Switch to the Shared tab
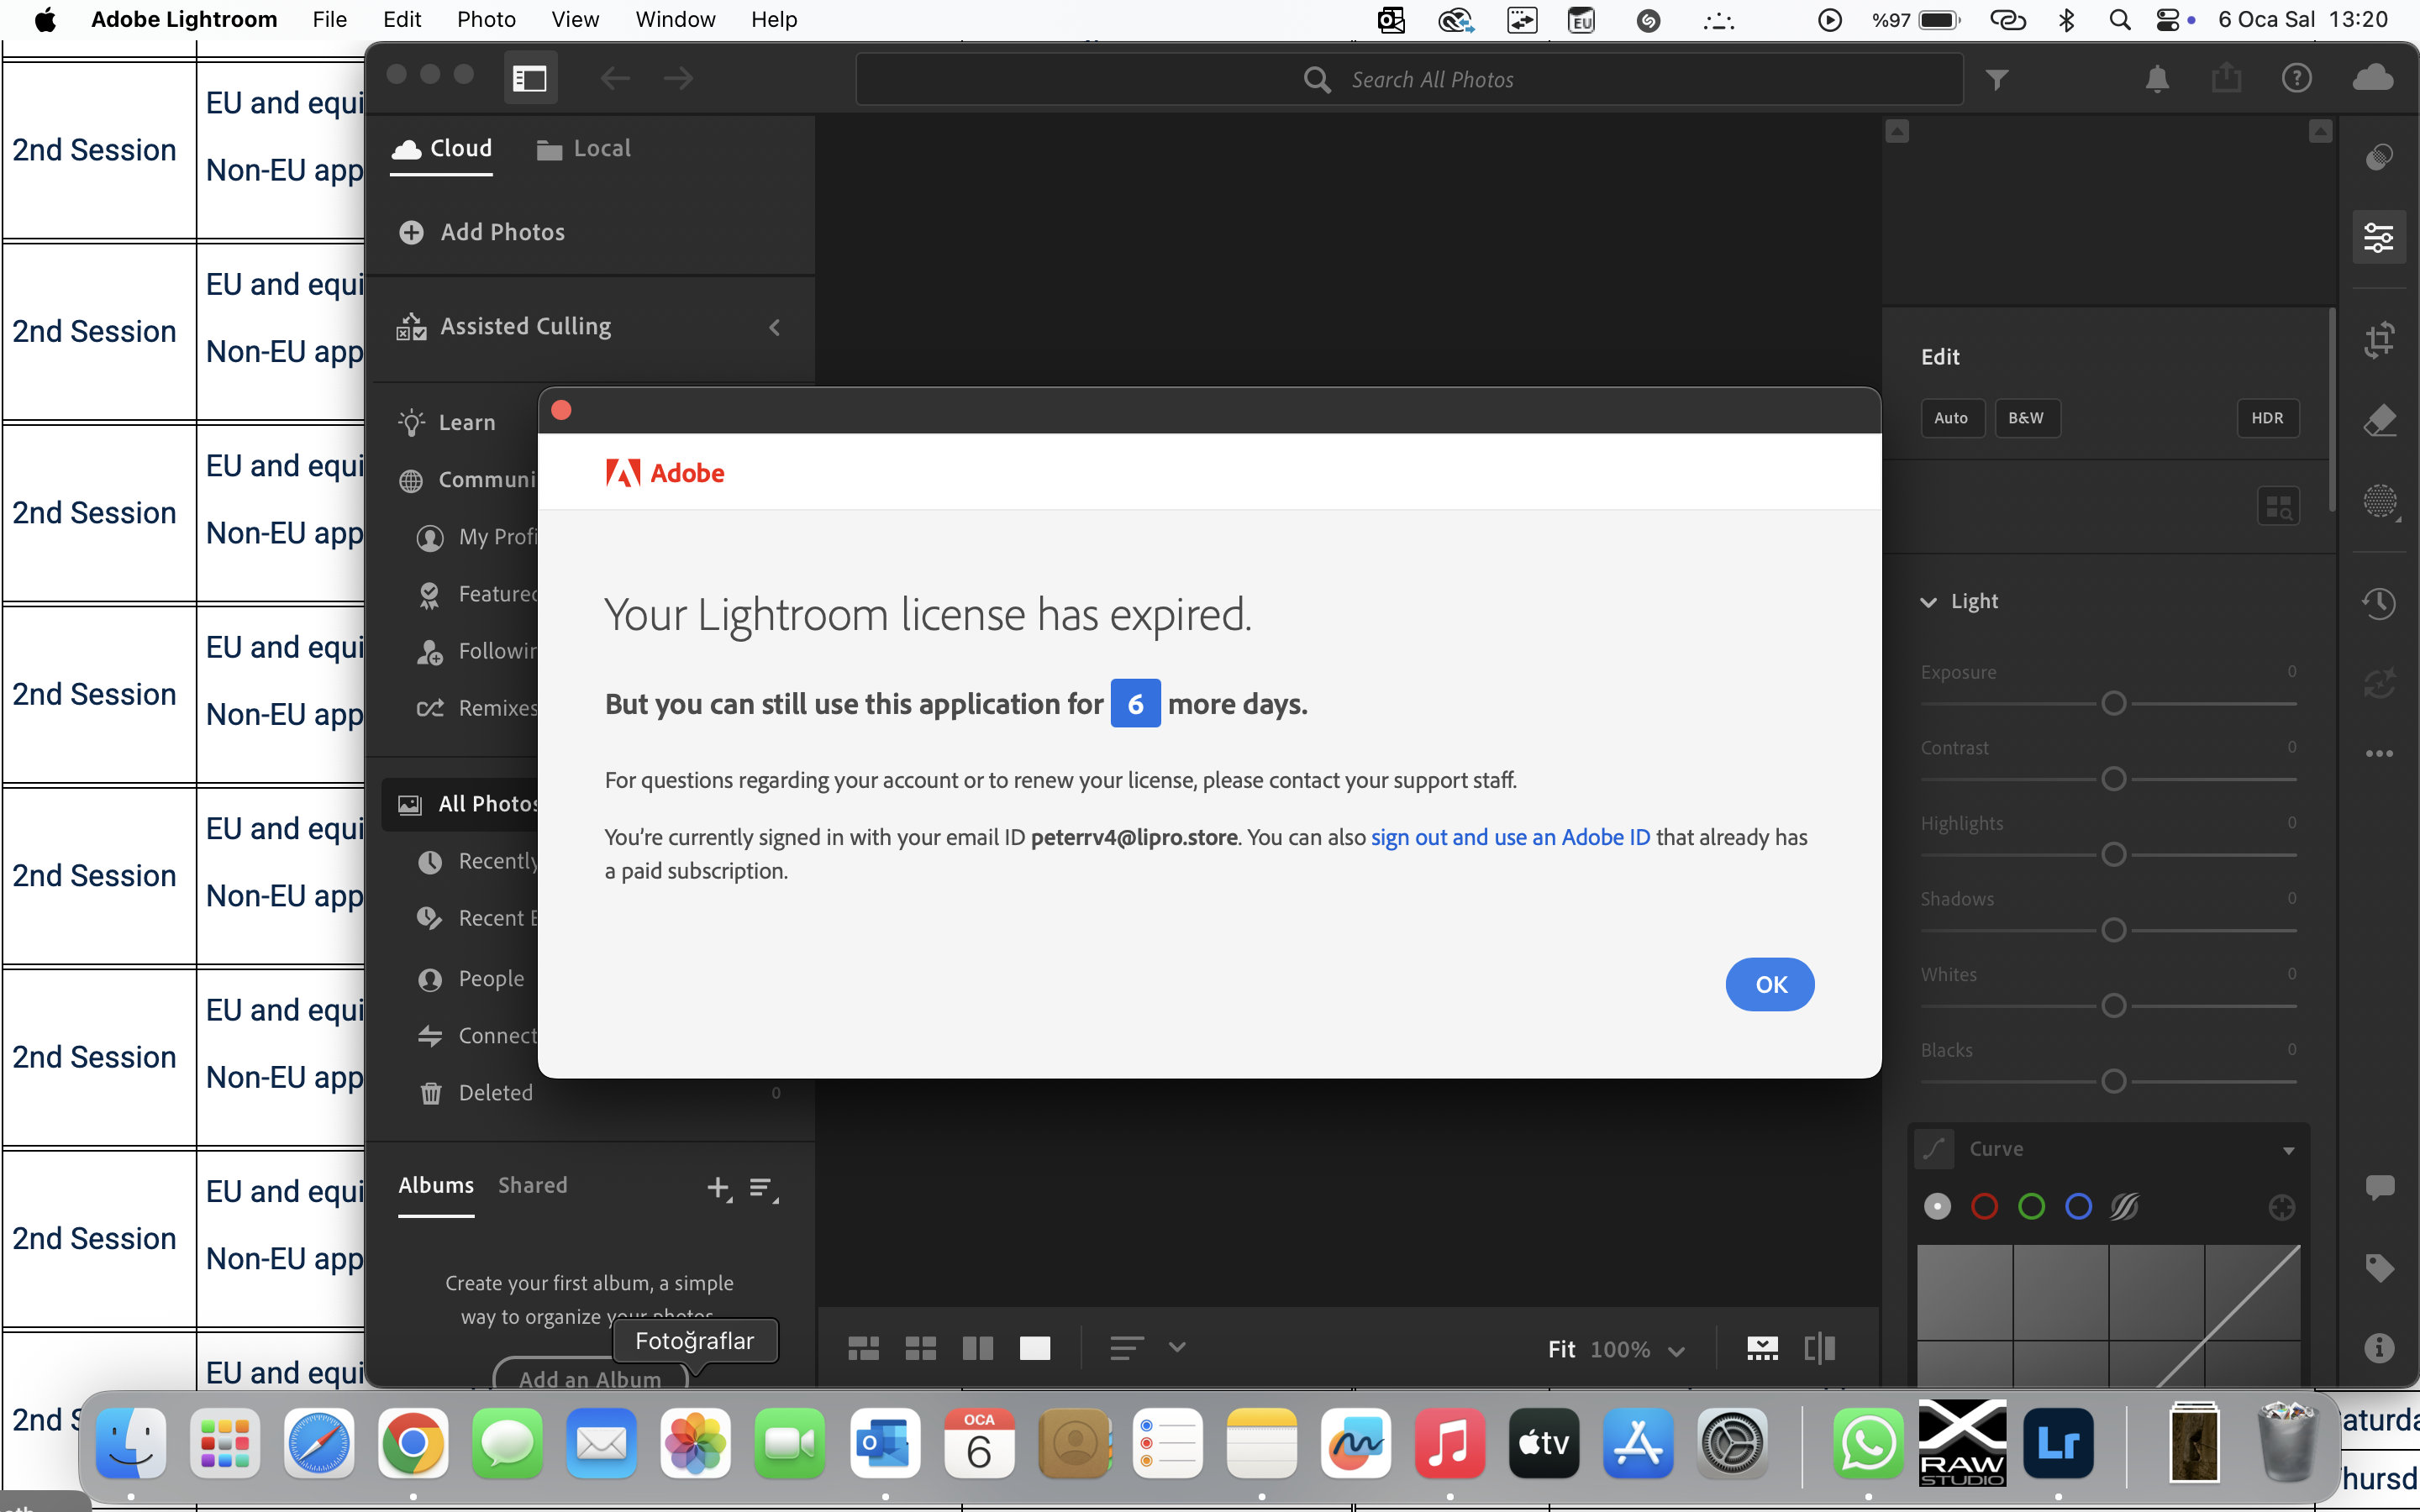This screenshot has width=2420, height=1512. (x=533, y=1186)
